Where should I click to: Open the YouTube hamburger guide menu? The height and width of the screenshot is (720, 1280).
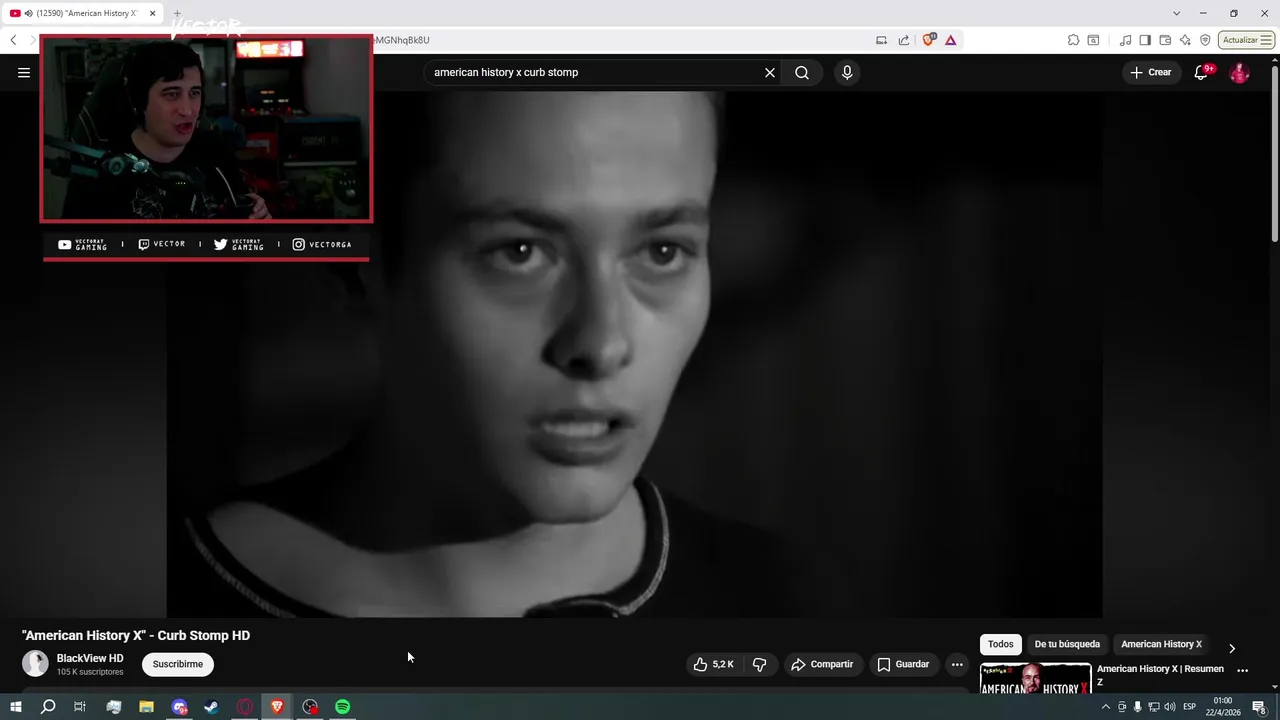click(x=24, y=72)
